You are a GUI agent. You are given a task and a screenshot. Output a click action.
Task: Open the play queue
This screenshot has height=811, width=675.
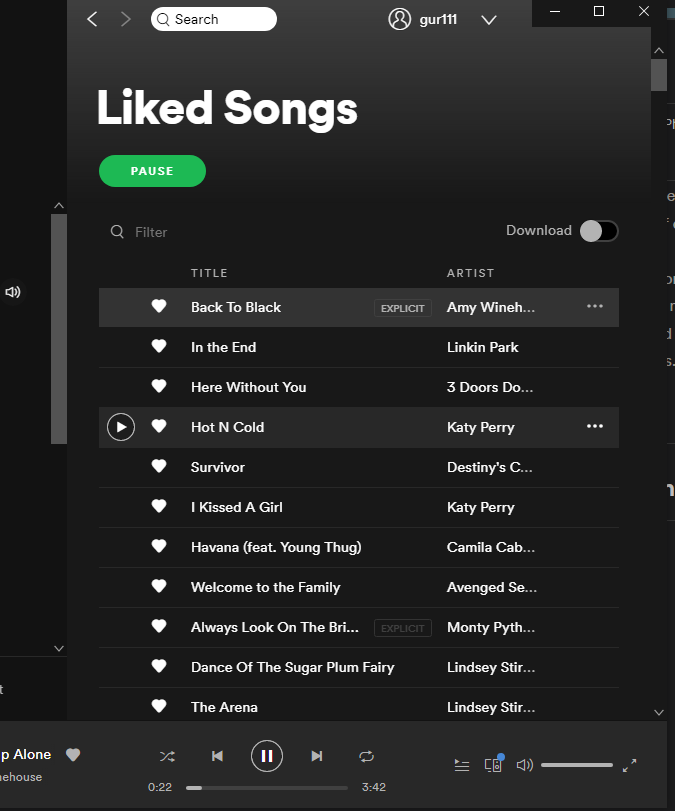[x=461, y=765]
